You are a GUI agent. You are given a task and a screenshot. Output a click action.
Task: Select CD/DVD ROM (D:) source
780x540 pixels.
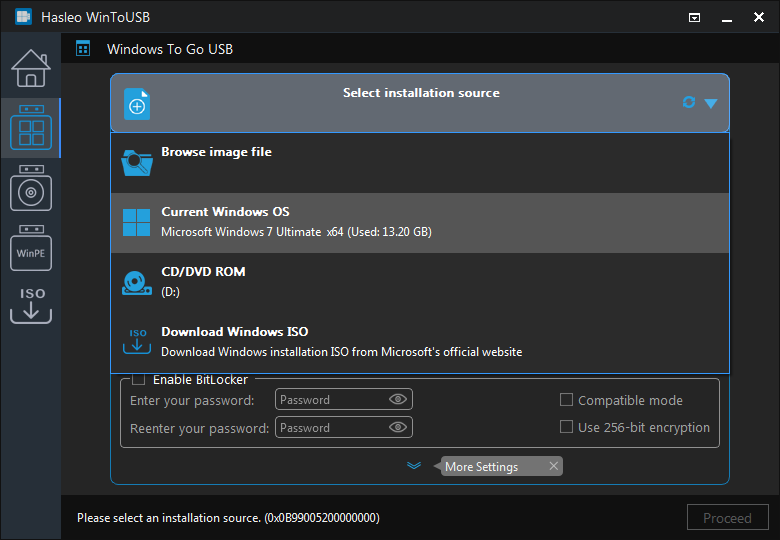tap(420, 282)
